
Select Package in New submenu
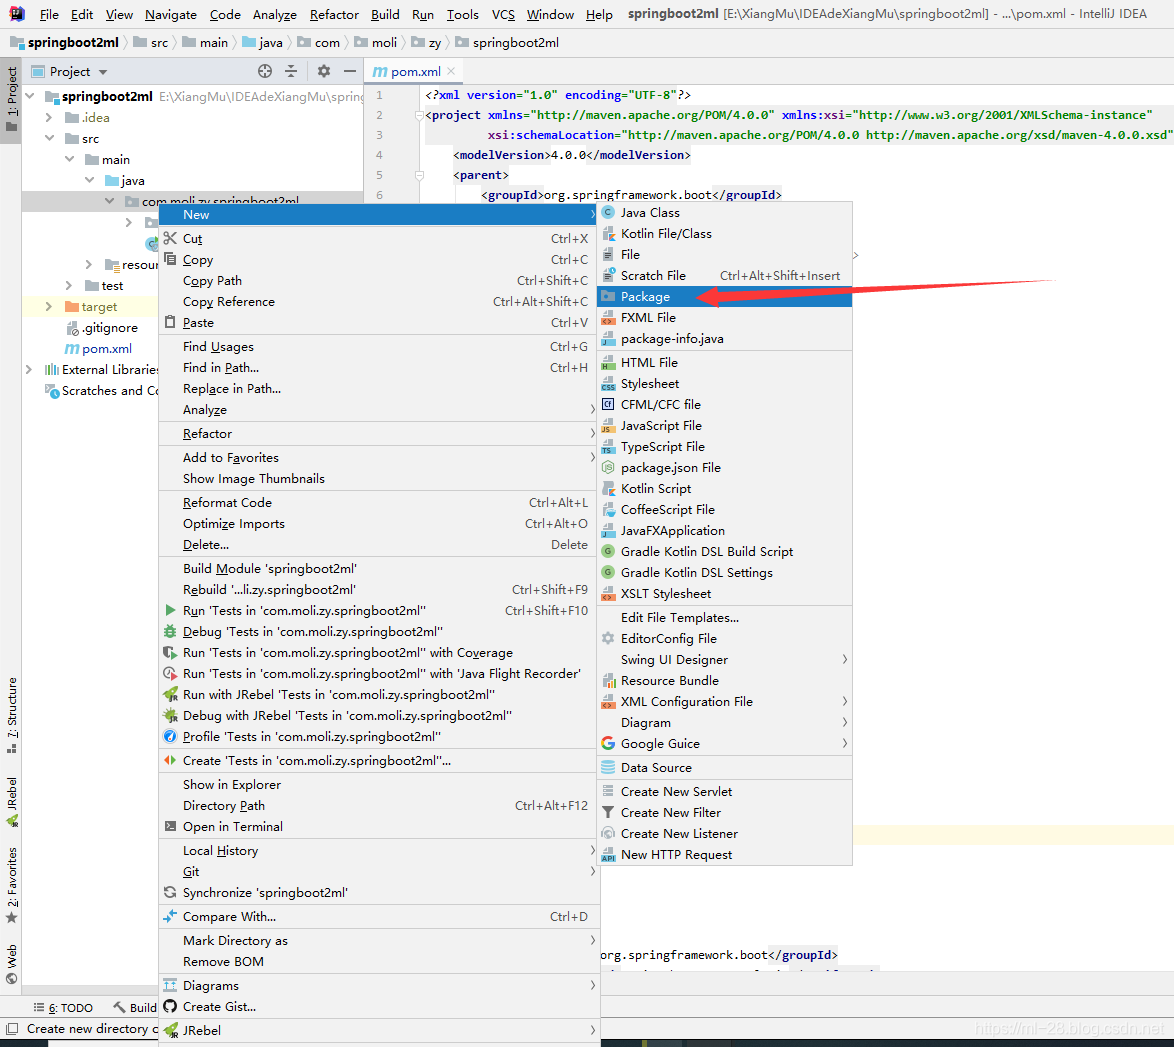coord(724,297)
